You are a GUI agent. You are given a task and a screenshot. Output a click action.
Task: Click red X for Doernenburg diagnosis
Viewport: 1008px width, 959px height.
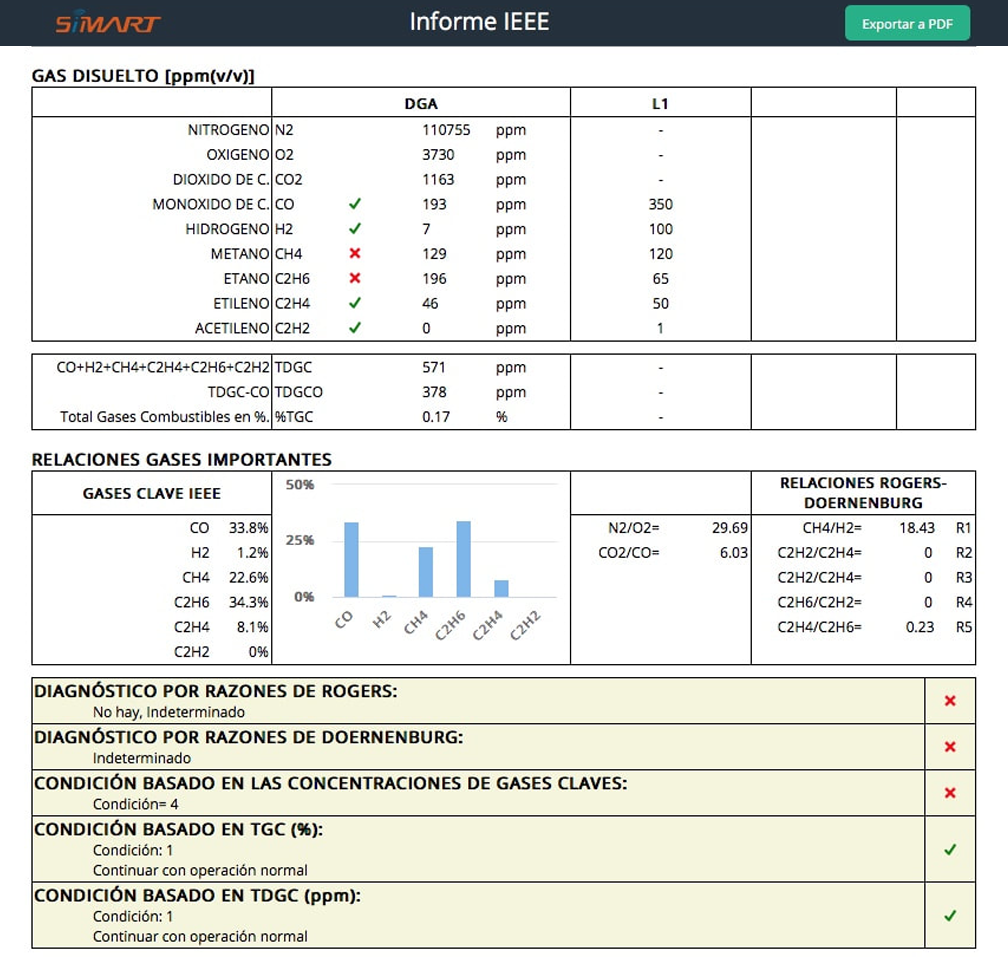pos(950,747)
